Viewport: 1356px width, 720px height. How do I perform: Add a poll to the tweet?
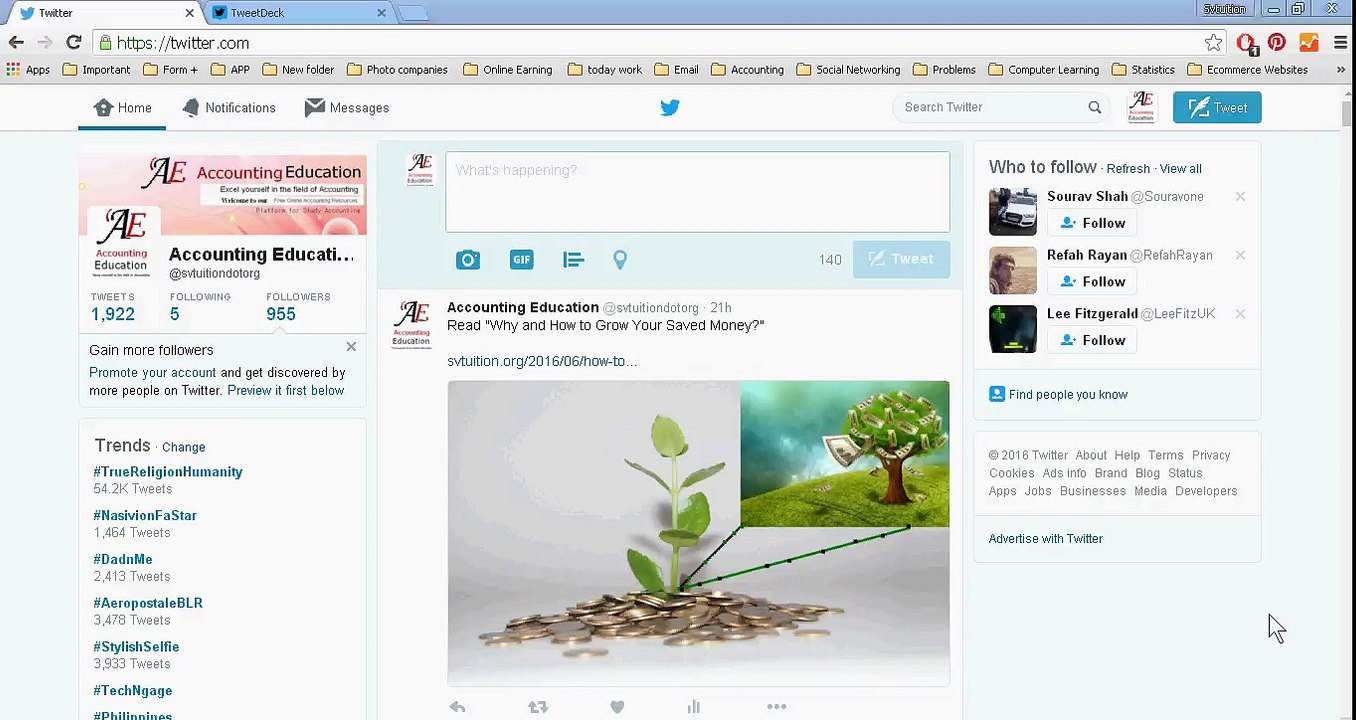click(573, 260)
